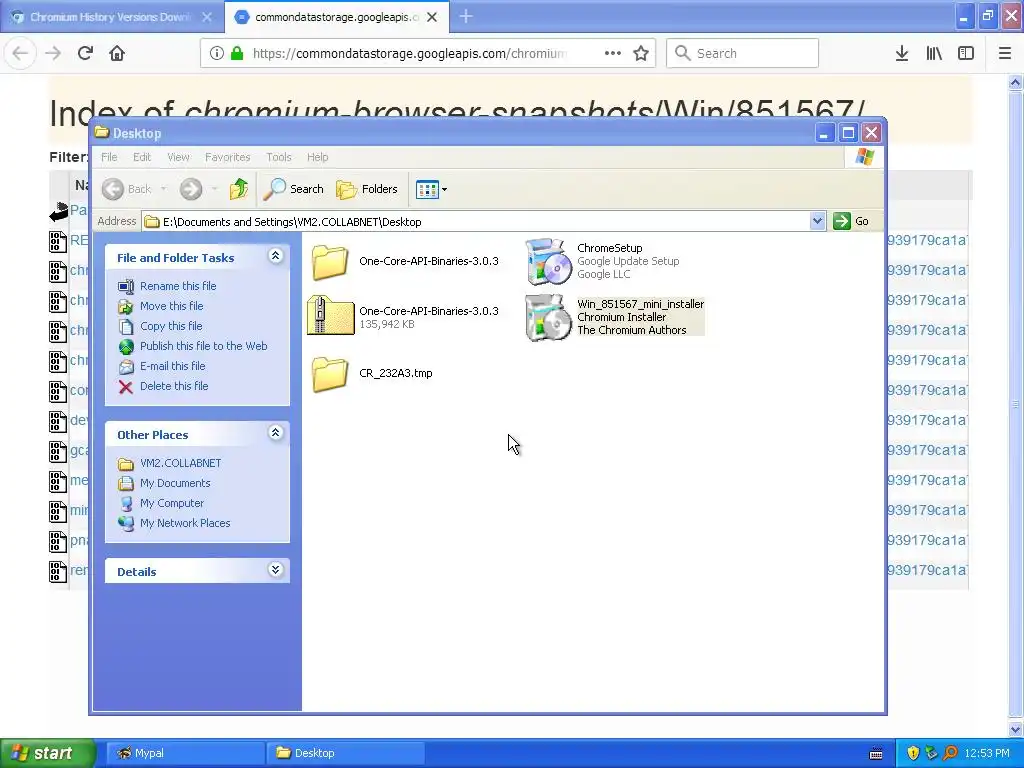Select the One-Core-API-Binaries-3.0.3 folder icon
1024x768 pixels.
330,262
